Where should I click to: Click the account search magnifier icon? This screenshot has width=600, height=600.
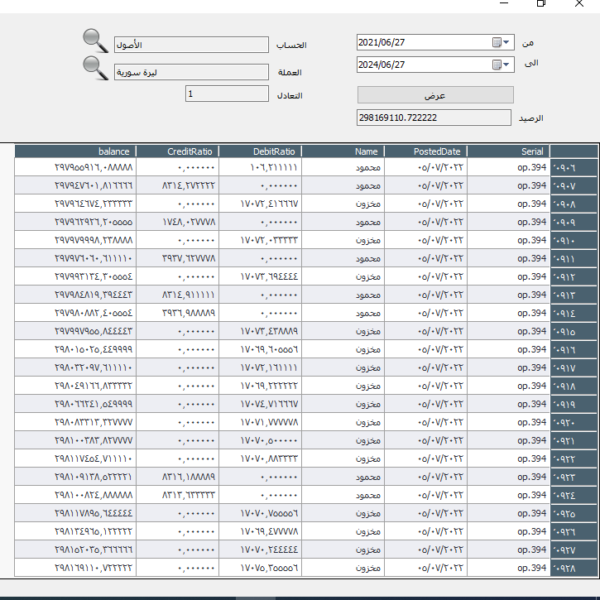point(95,41)
